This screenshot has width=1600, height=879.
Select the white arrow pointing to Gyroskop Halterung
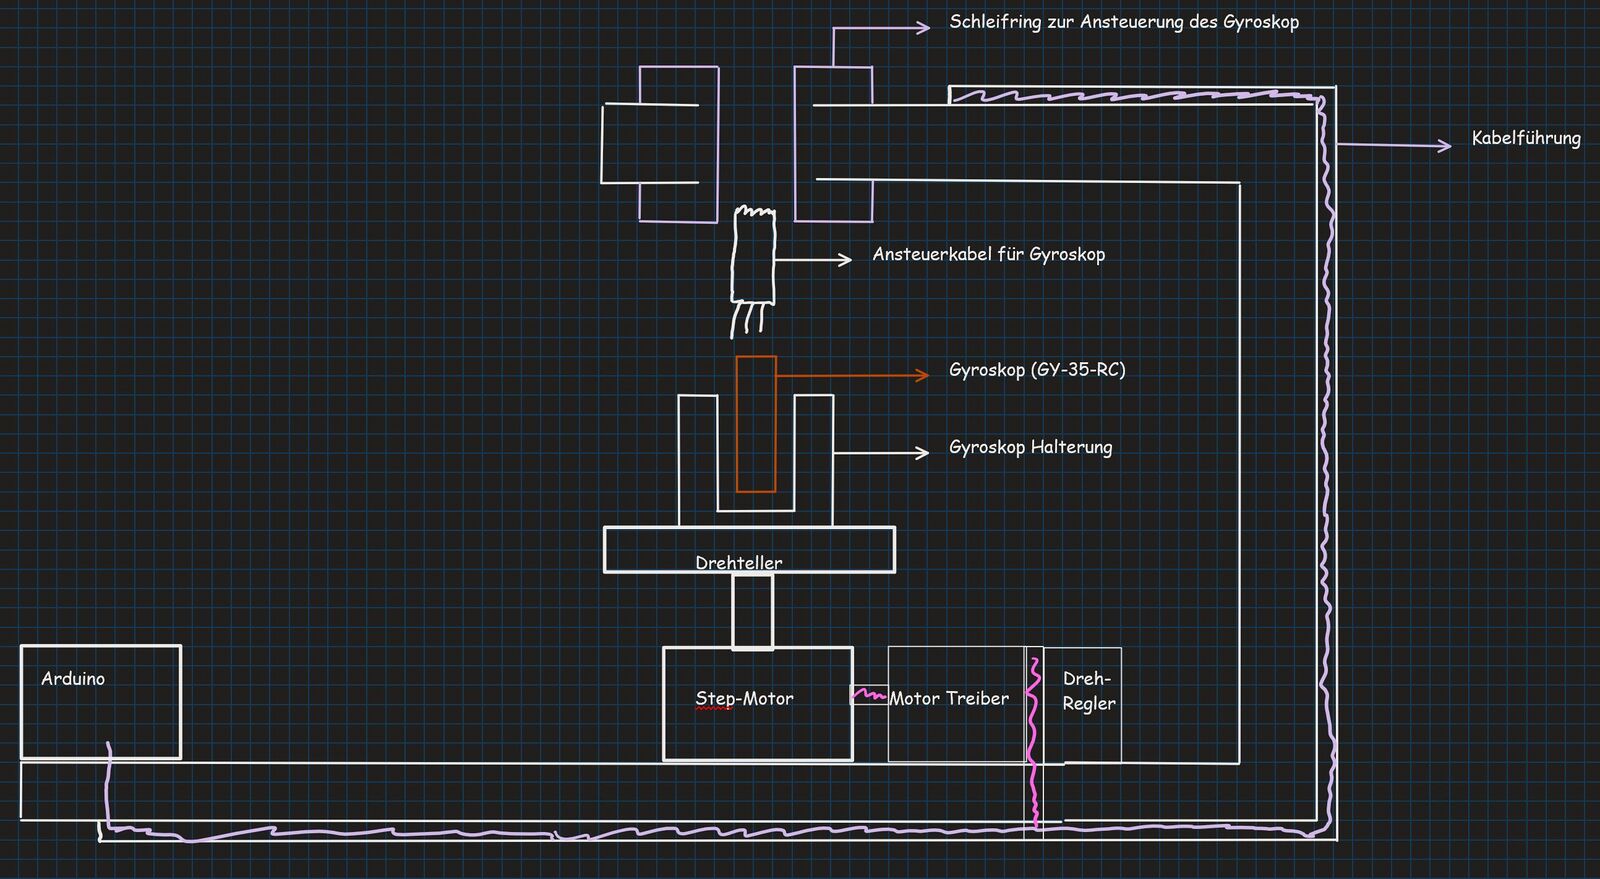click(x=880, y=453)
